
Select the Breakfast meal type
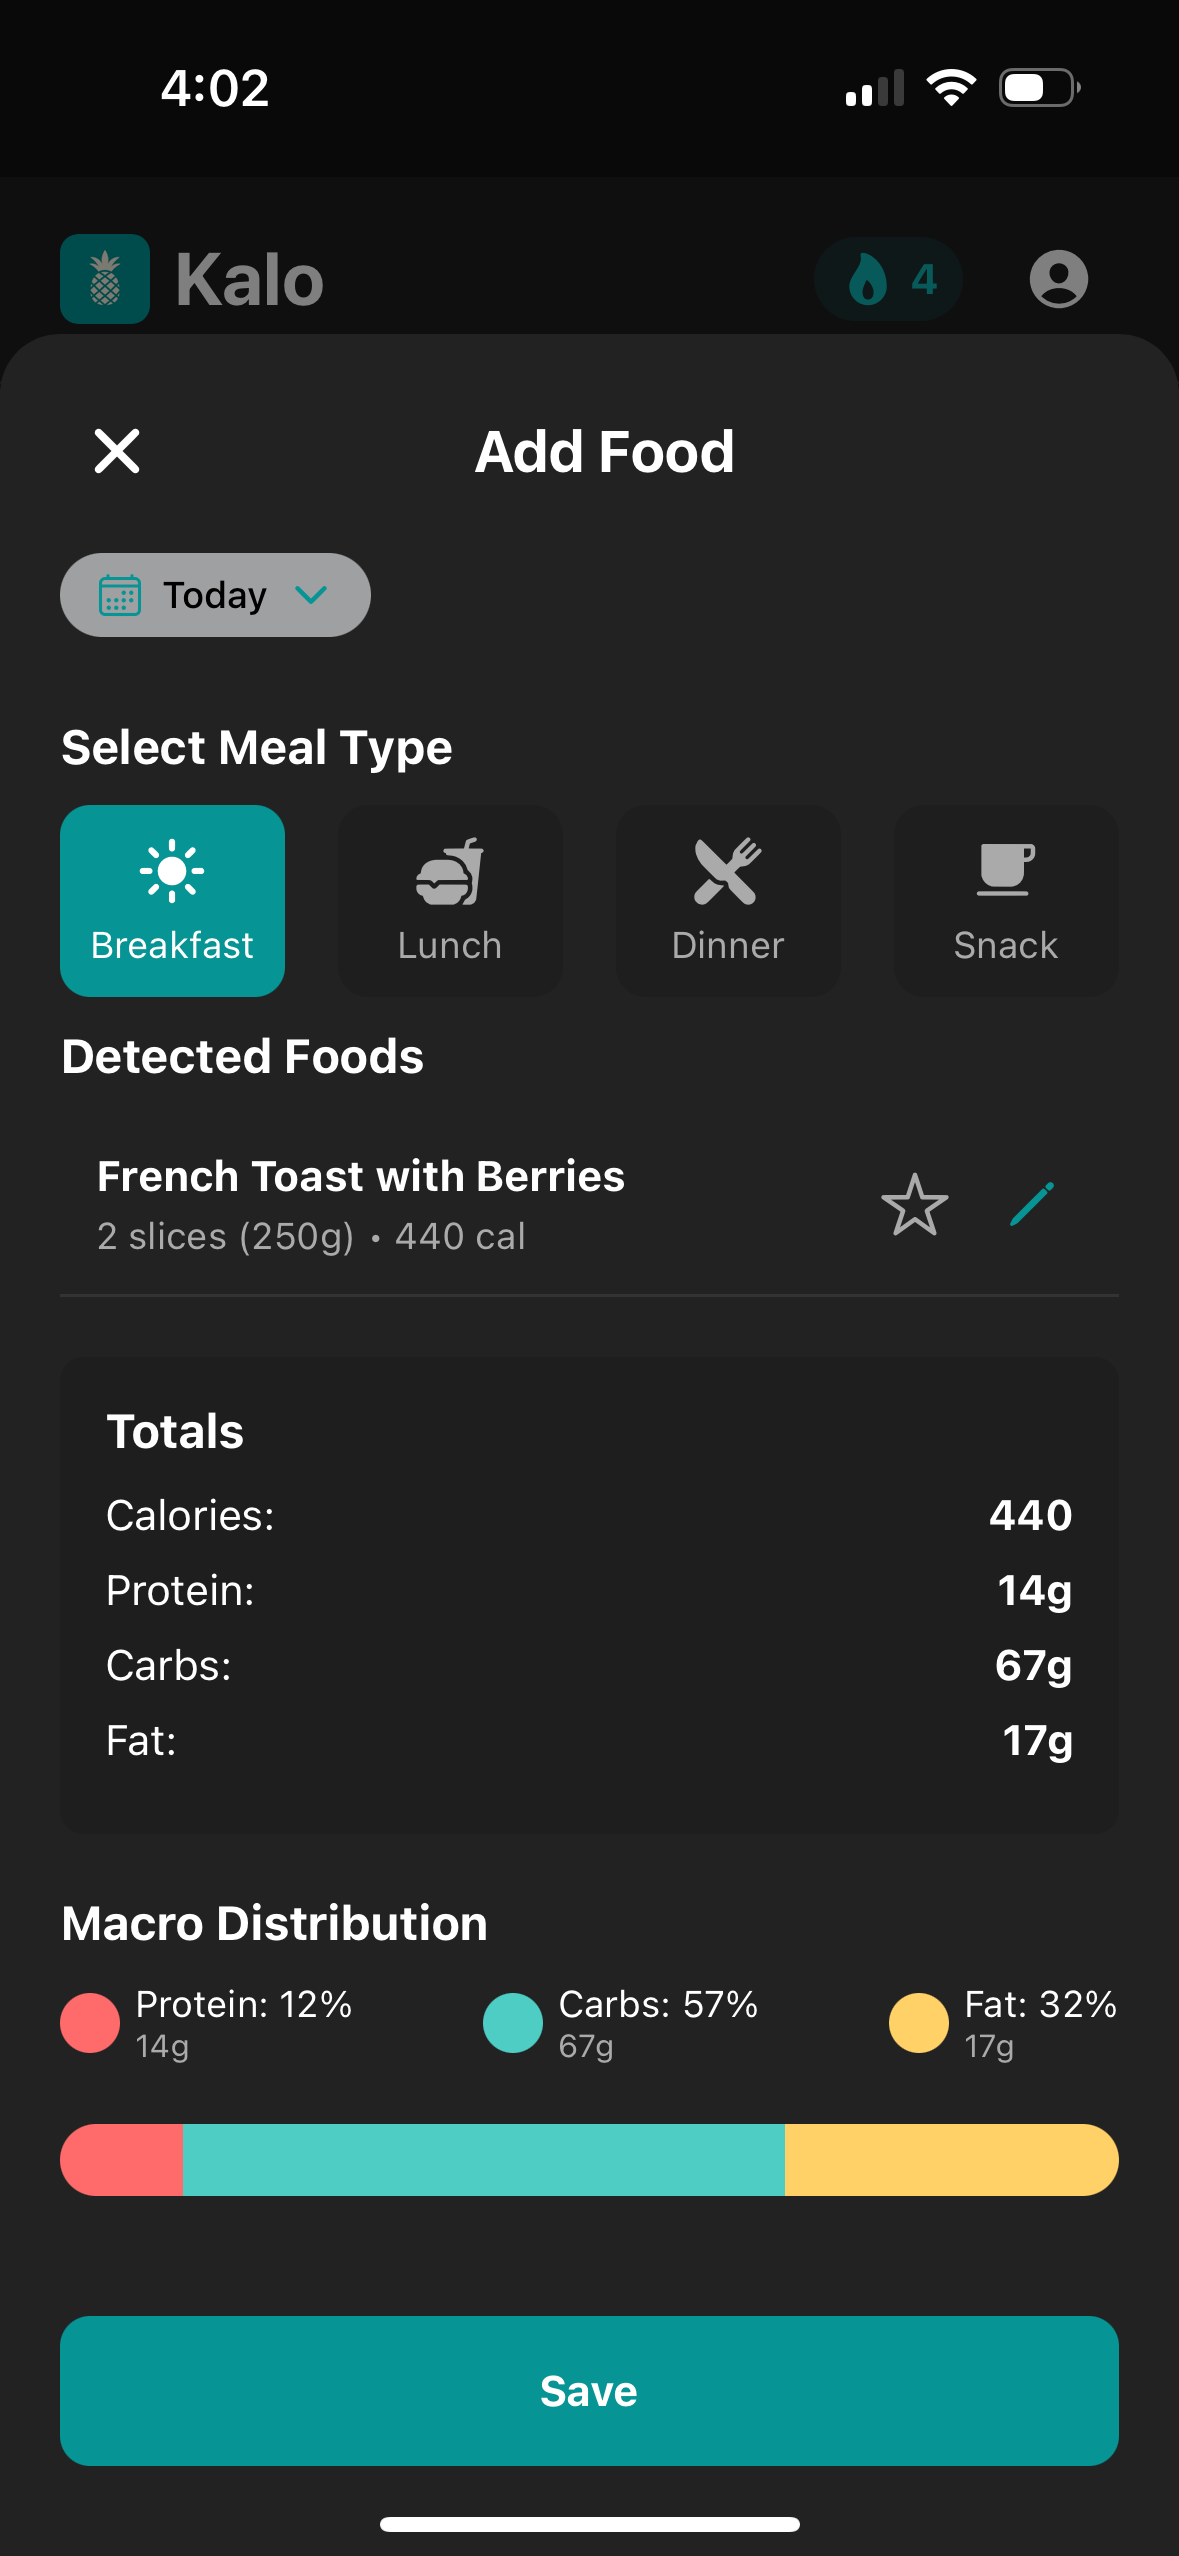pos(172,900)
